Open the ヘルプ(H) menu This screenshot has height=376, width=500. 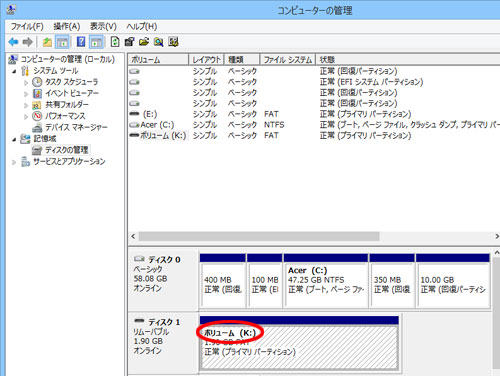[142, 26]
